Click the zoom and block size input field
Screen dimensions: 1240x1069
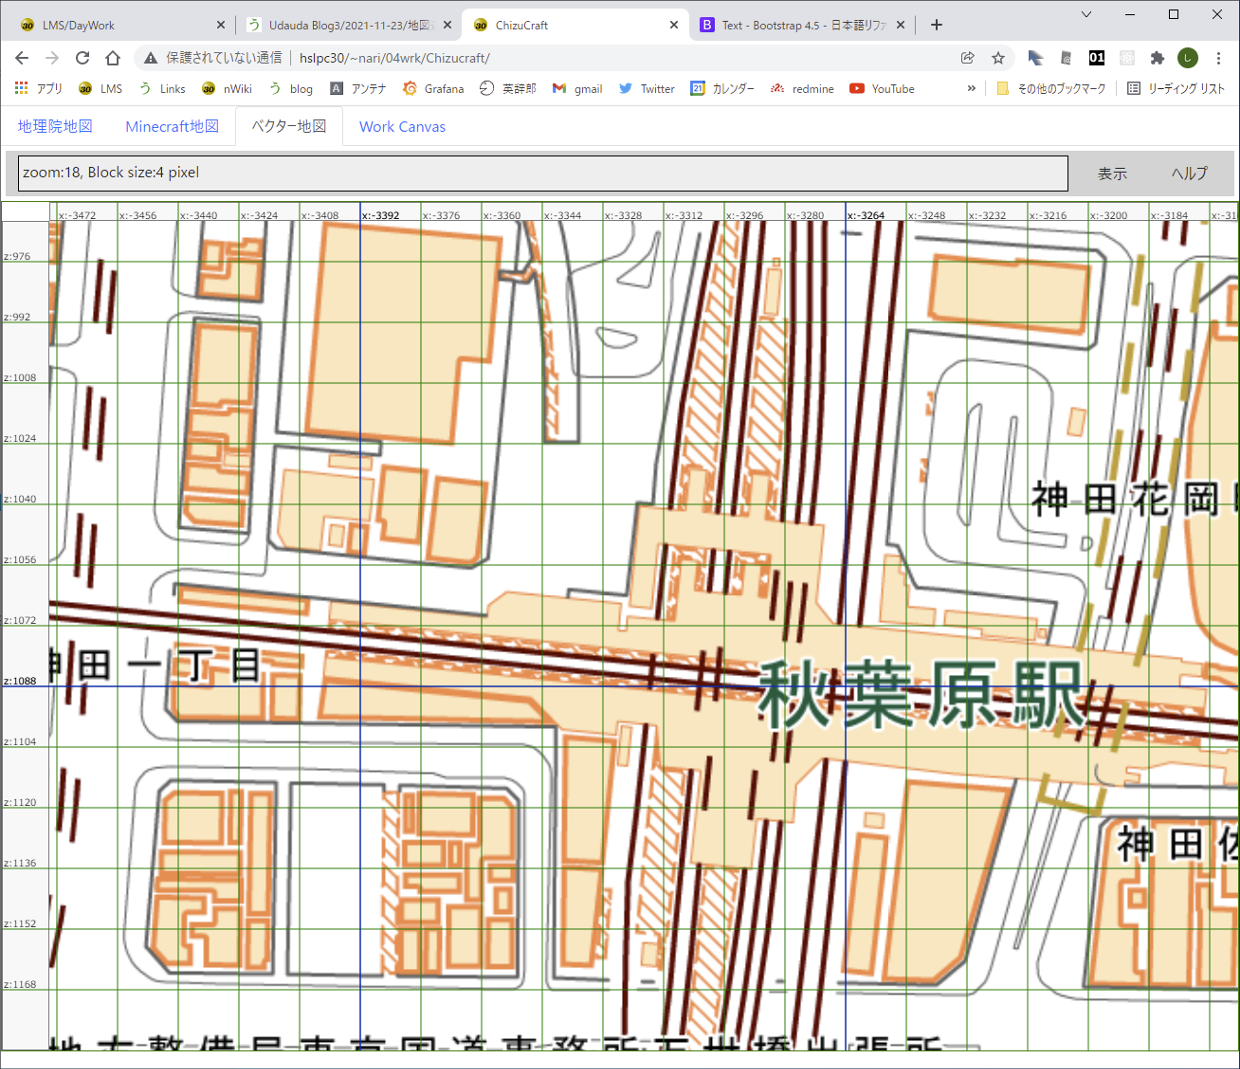[x=542, y=173]
